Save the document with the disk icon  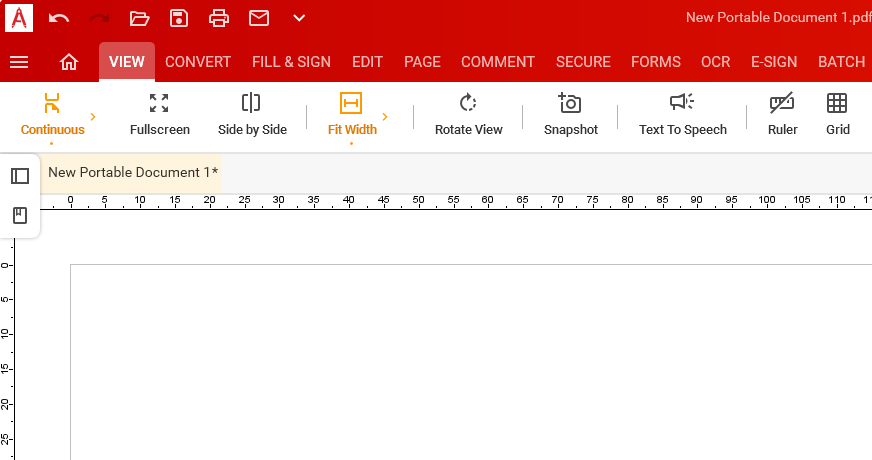(179, 18)
